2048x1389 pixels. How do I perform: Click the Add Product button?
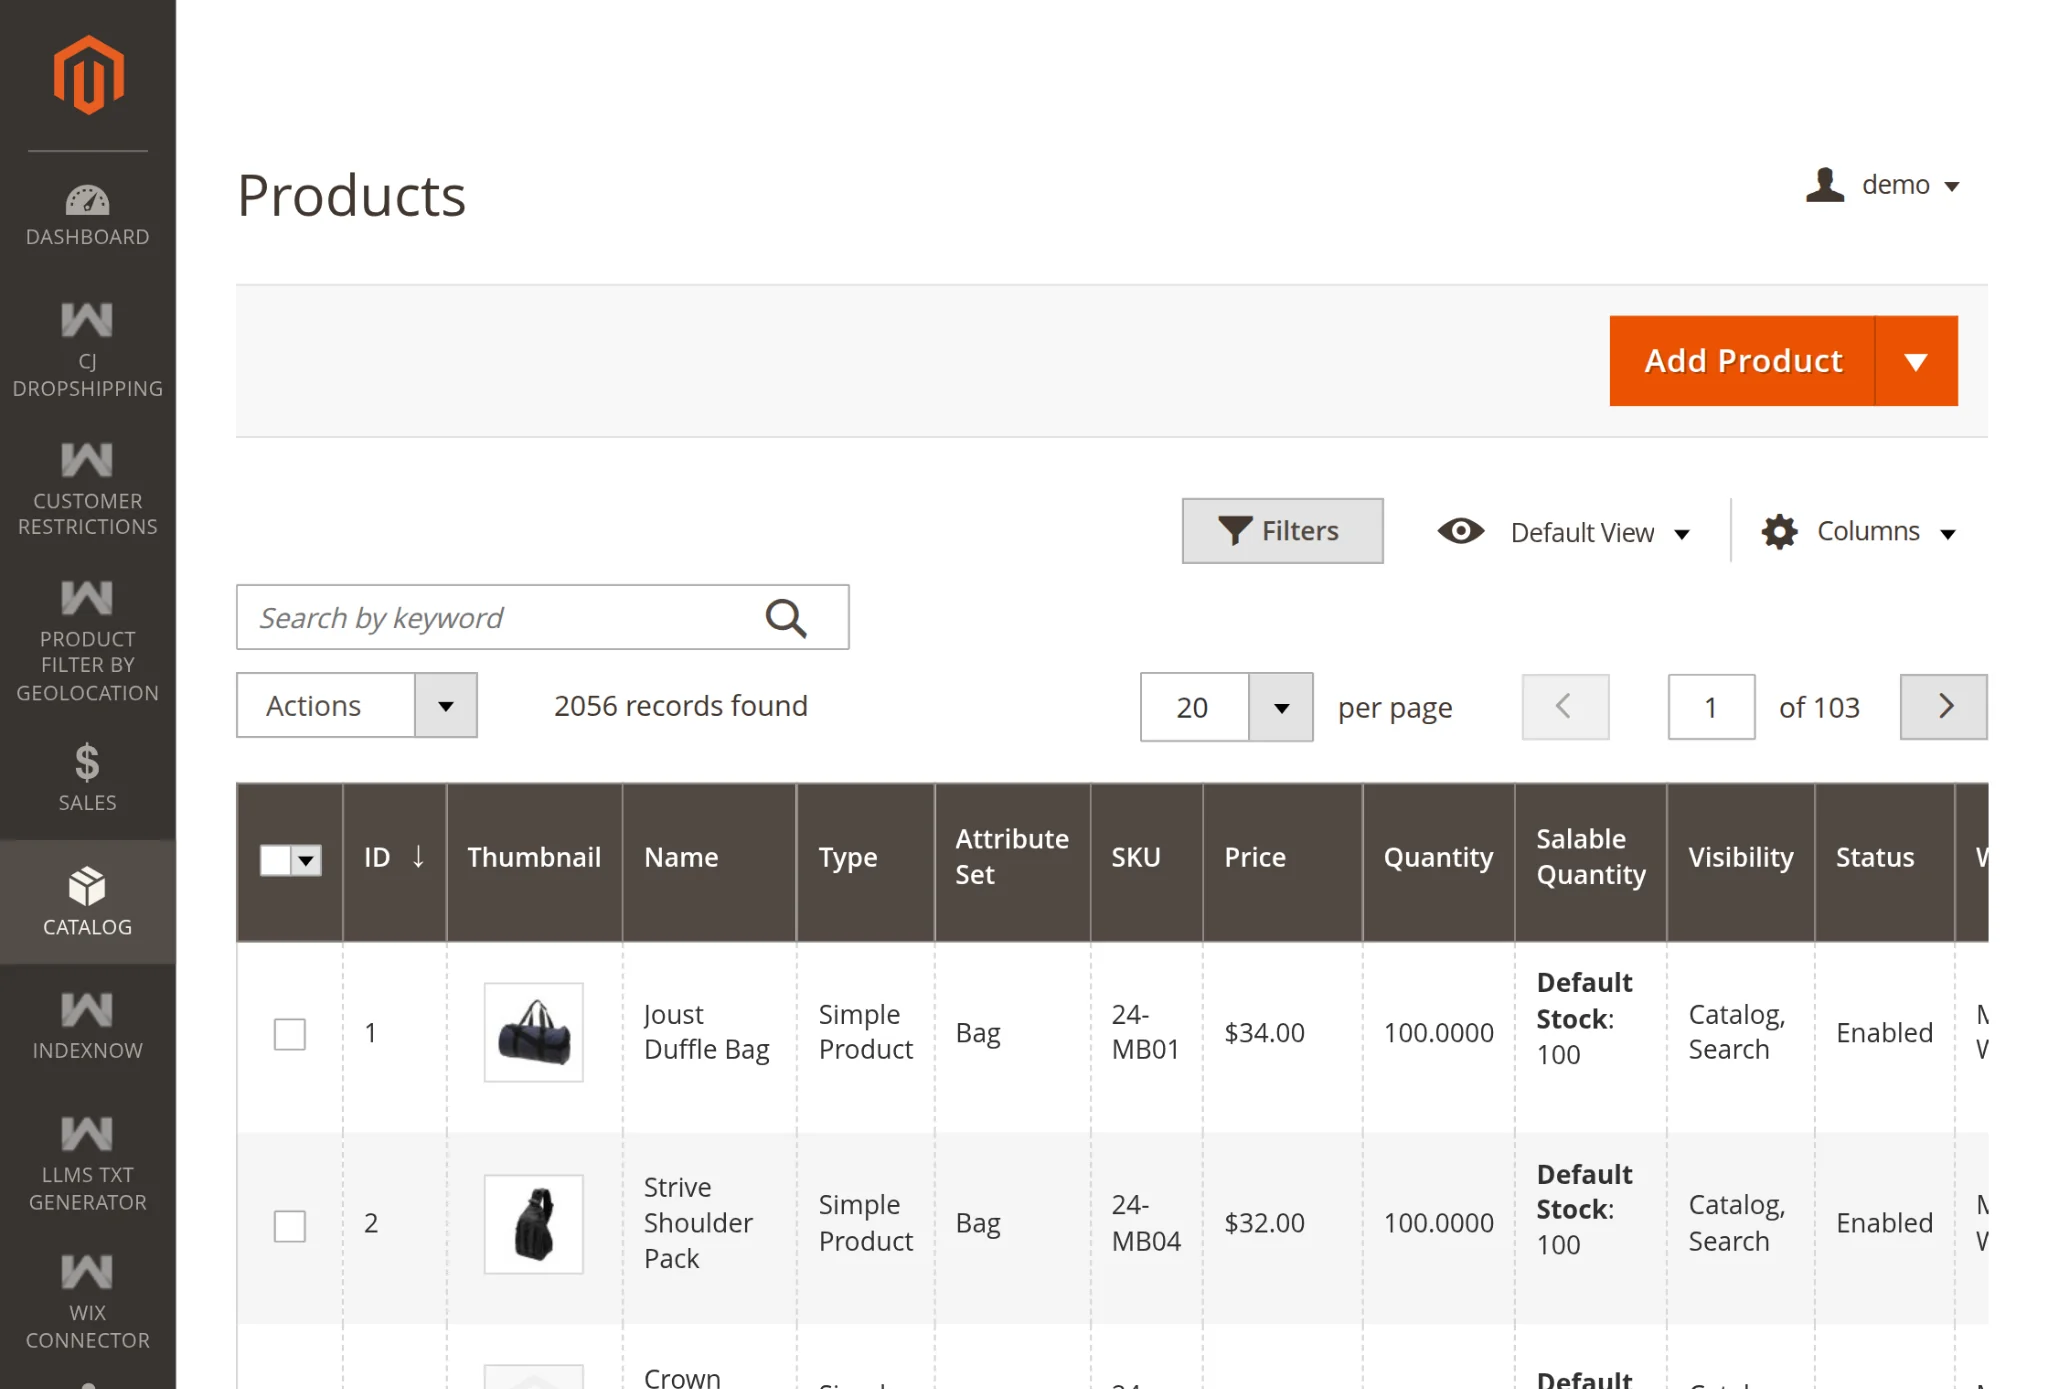click(x=1743, y=361)
